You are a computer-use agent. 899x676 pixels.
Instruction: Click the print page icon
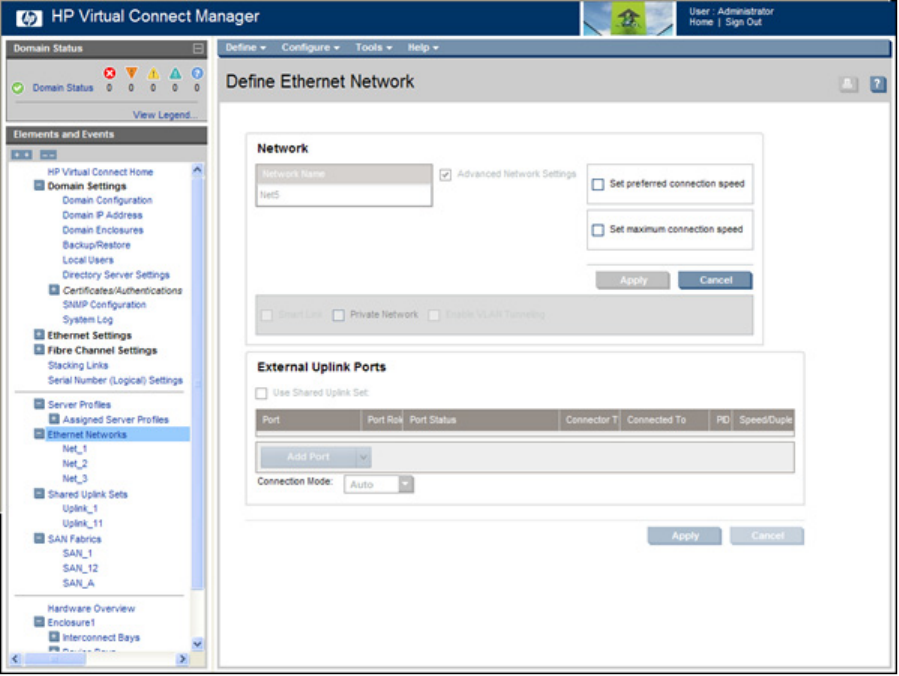click(x=848, y=85)
